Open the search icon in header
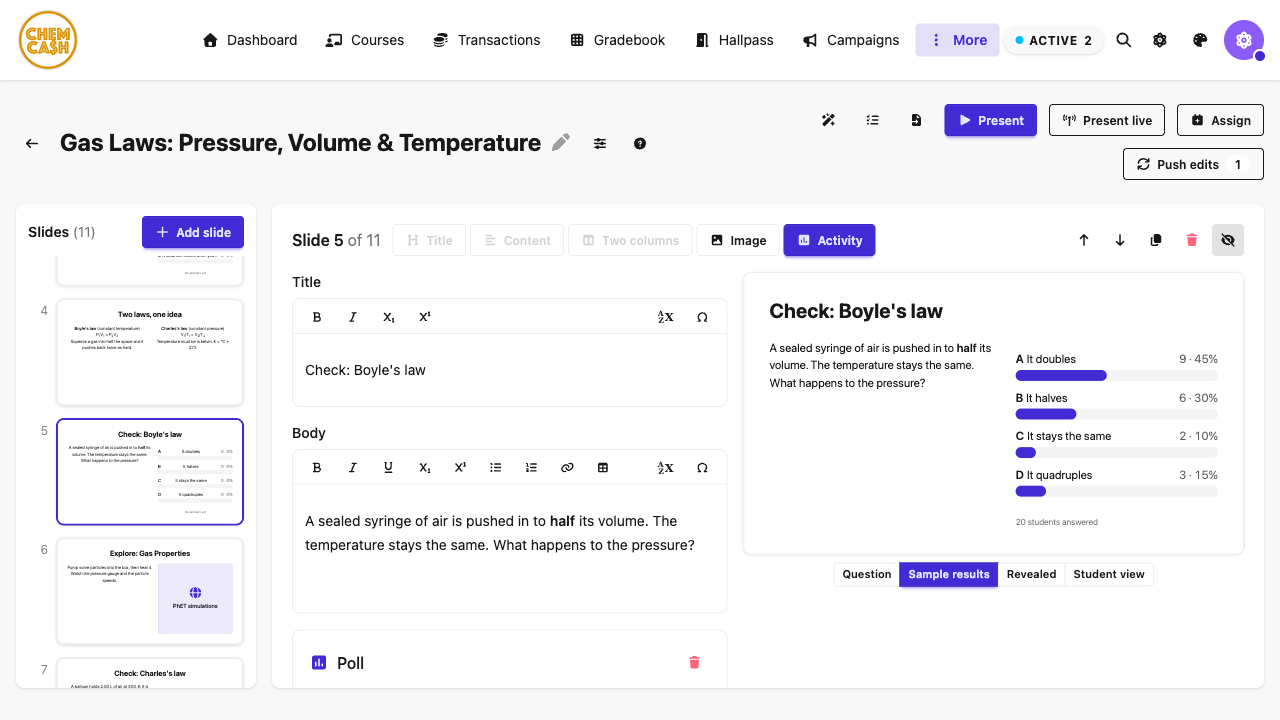 point(1124,40)
